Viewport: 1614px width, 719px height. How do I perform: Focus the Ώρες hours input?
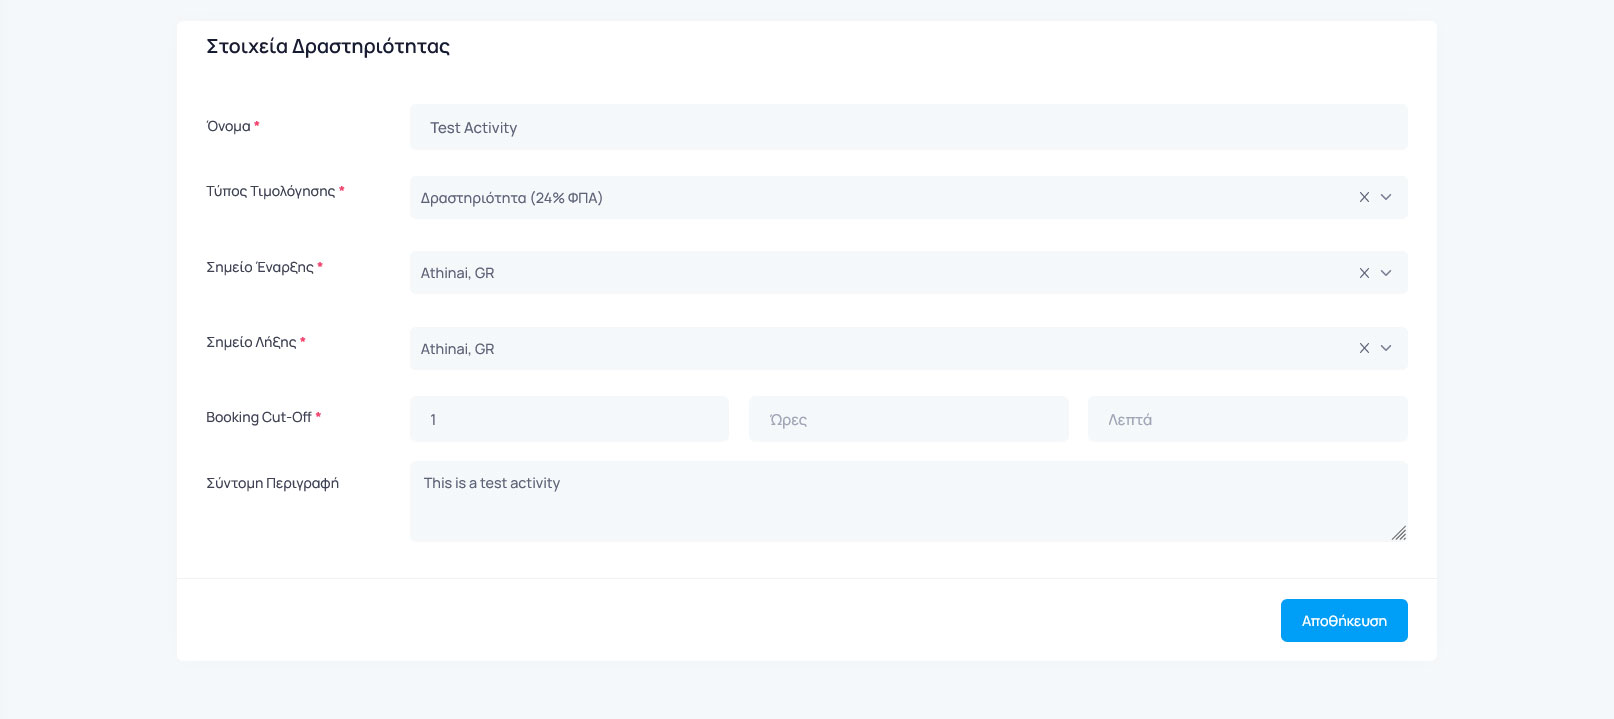pyautogui.click(x=908, y=420)
